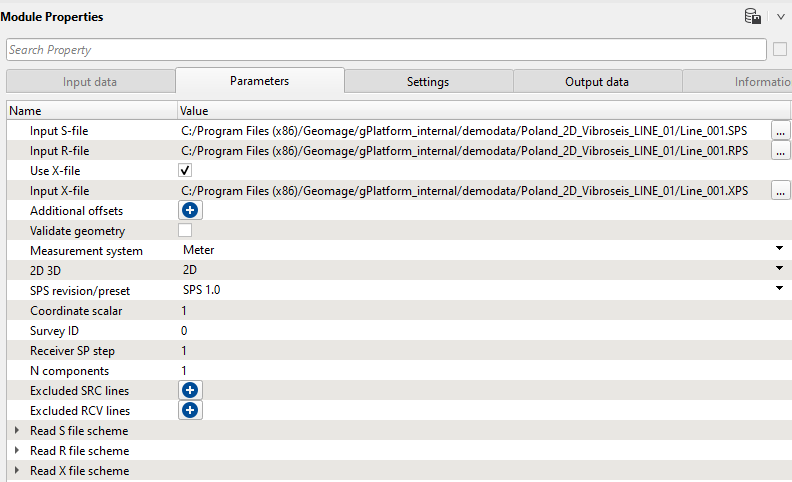
Task: Click plus icon for Excluded RCV lines
Action: 190,410
